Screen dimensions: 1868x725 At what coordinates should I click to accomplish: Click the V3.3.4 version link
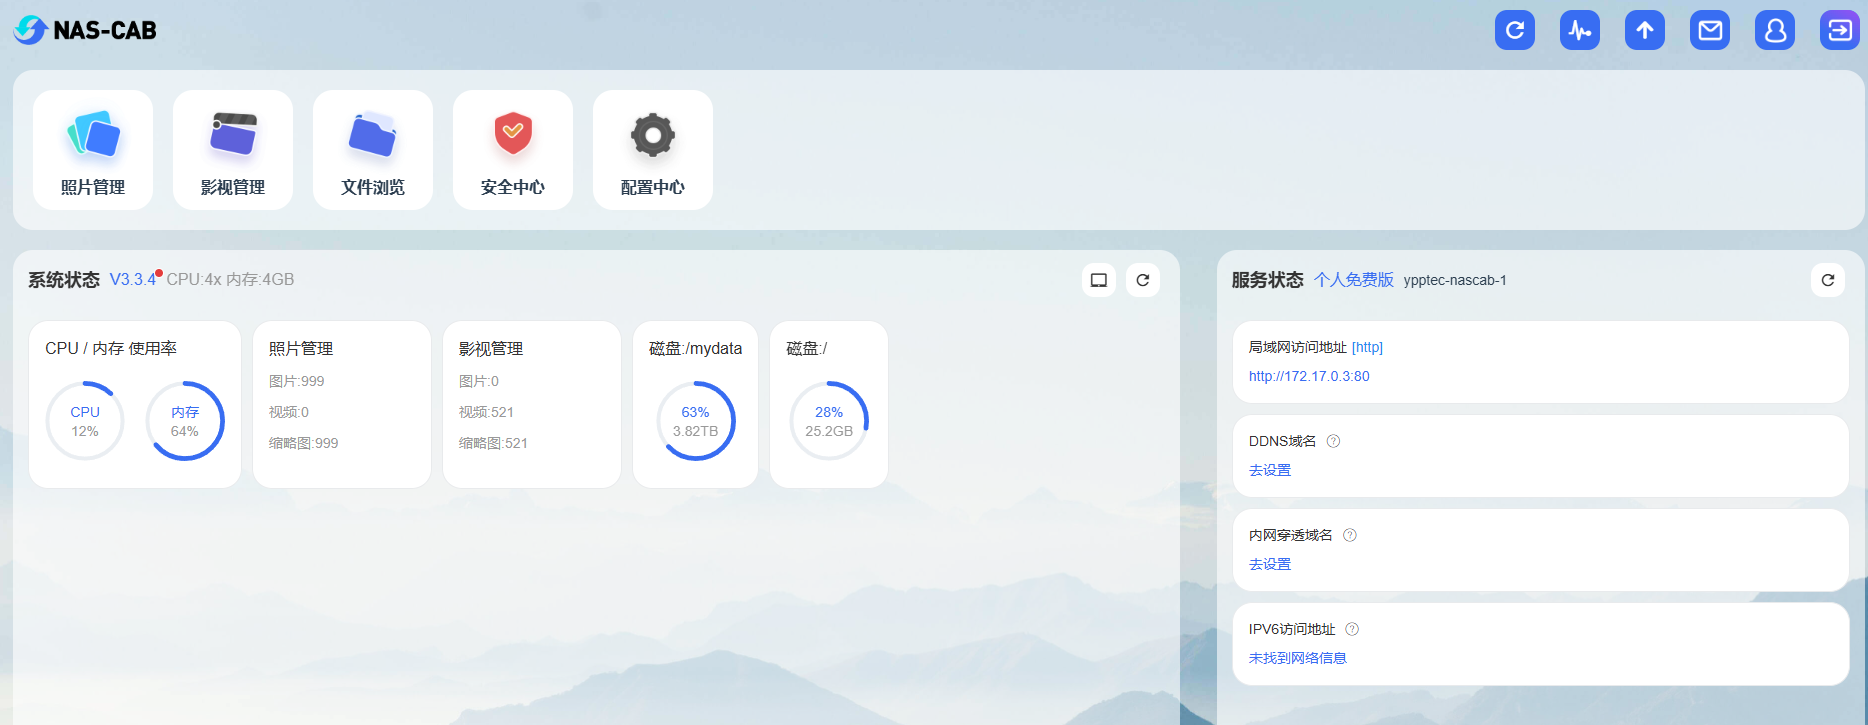point(133,280)
